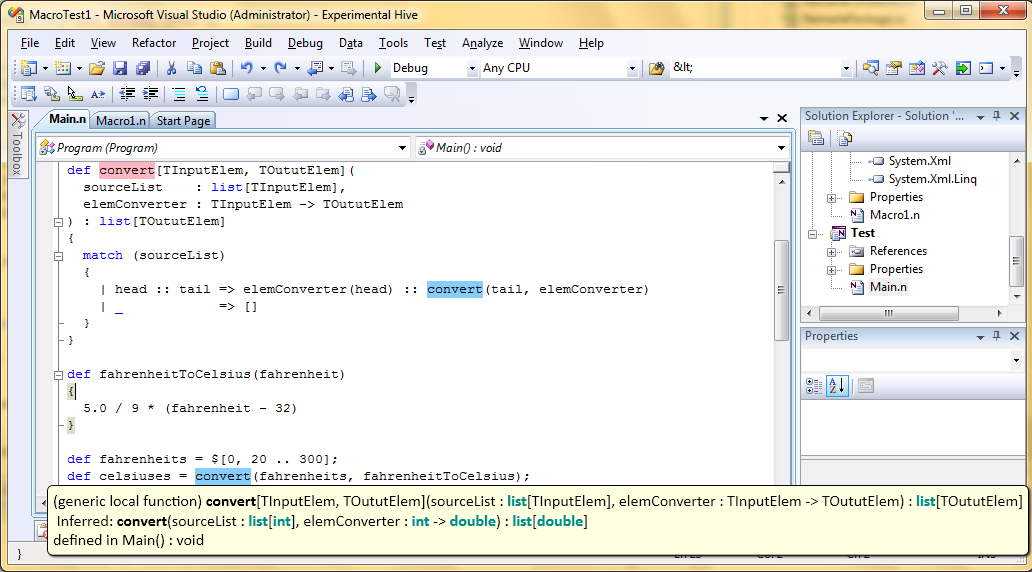This screenshot has width=1032, height=572.
Task: Toggle auto-hide pin on Solution Explorer
Action: [x=996, y=116]
